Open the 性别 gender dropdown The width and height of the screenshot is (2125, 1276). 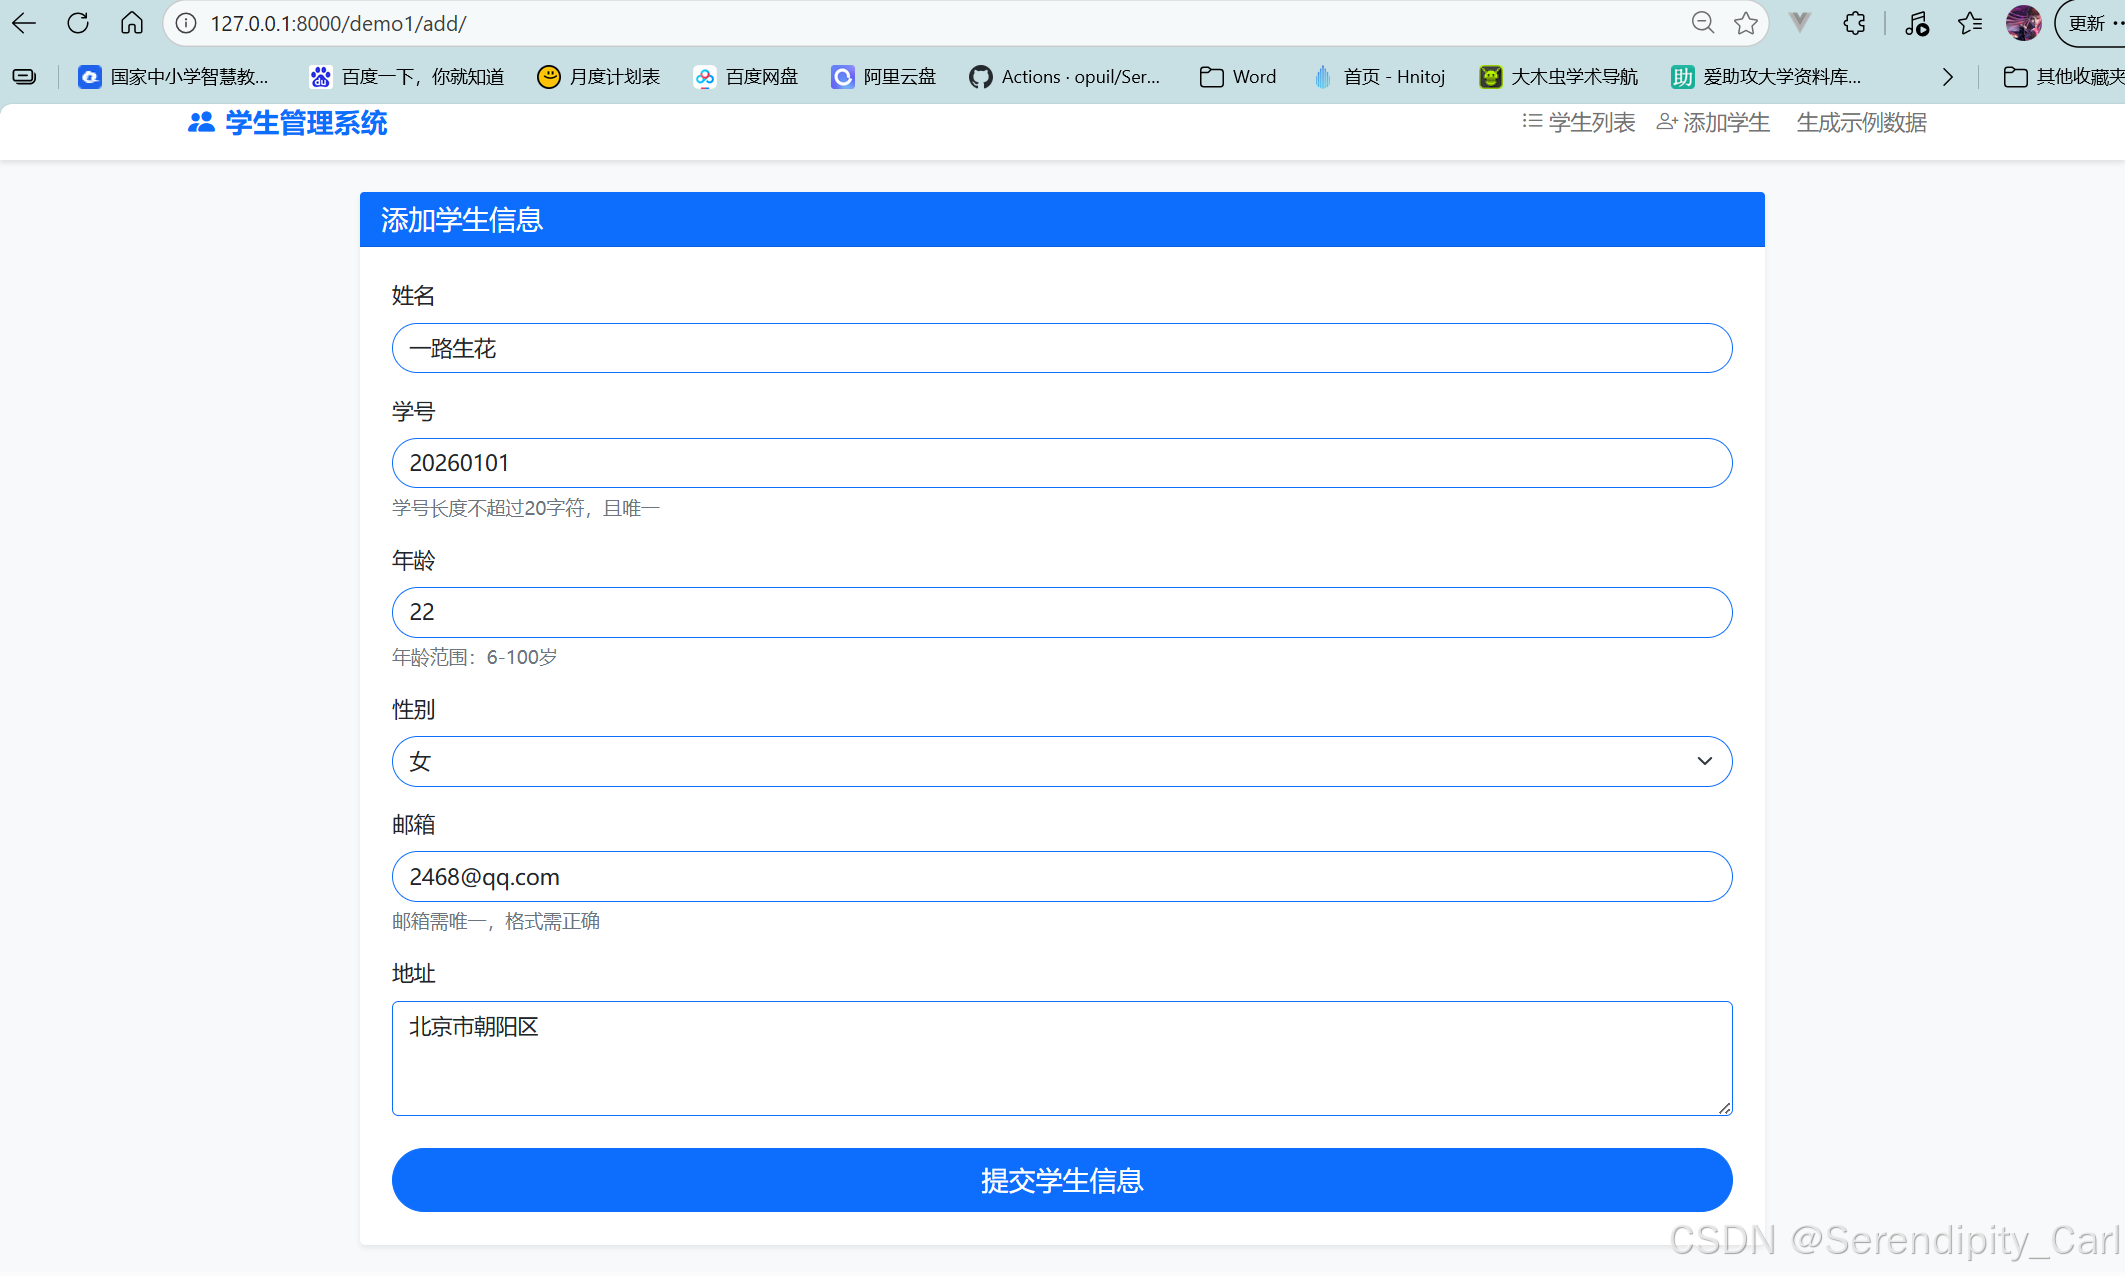pyautogui.click(x=1061, y=762)
